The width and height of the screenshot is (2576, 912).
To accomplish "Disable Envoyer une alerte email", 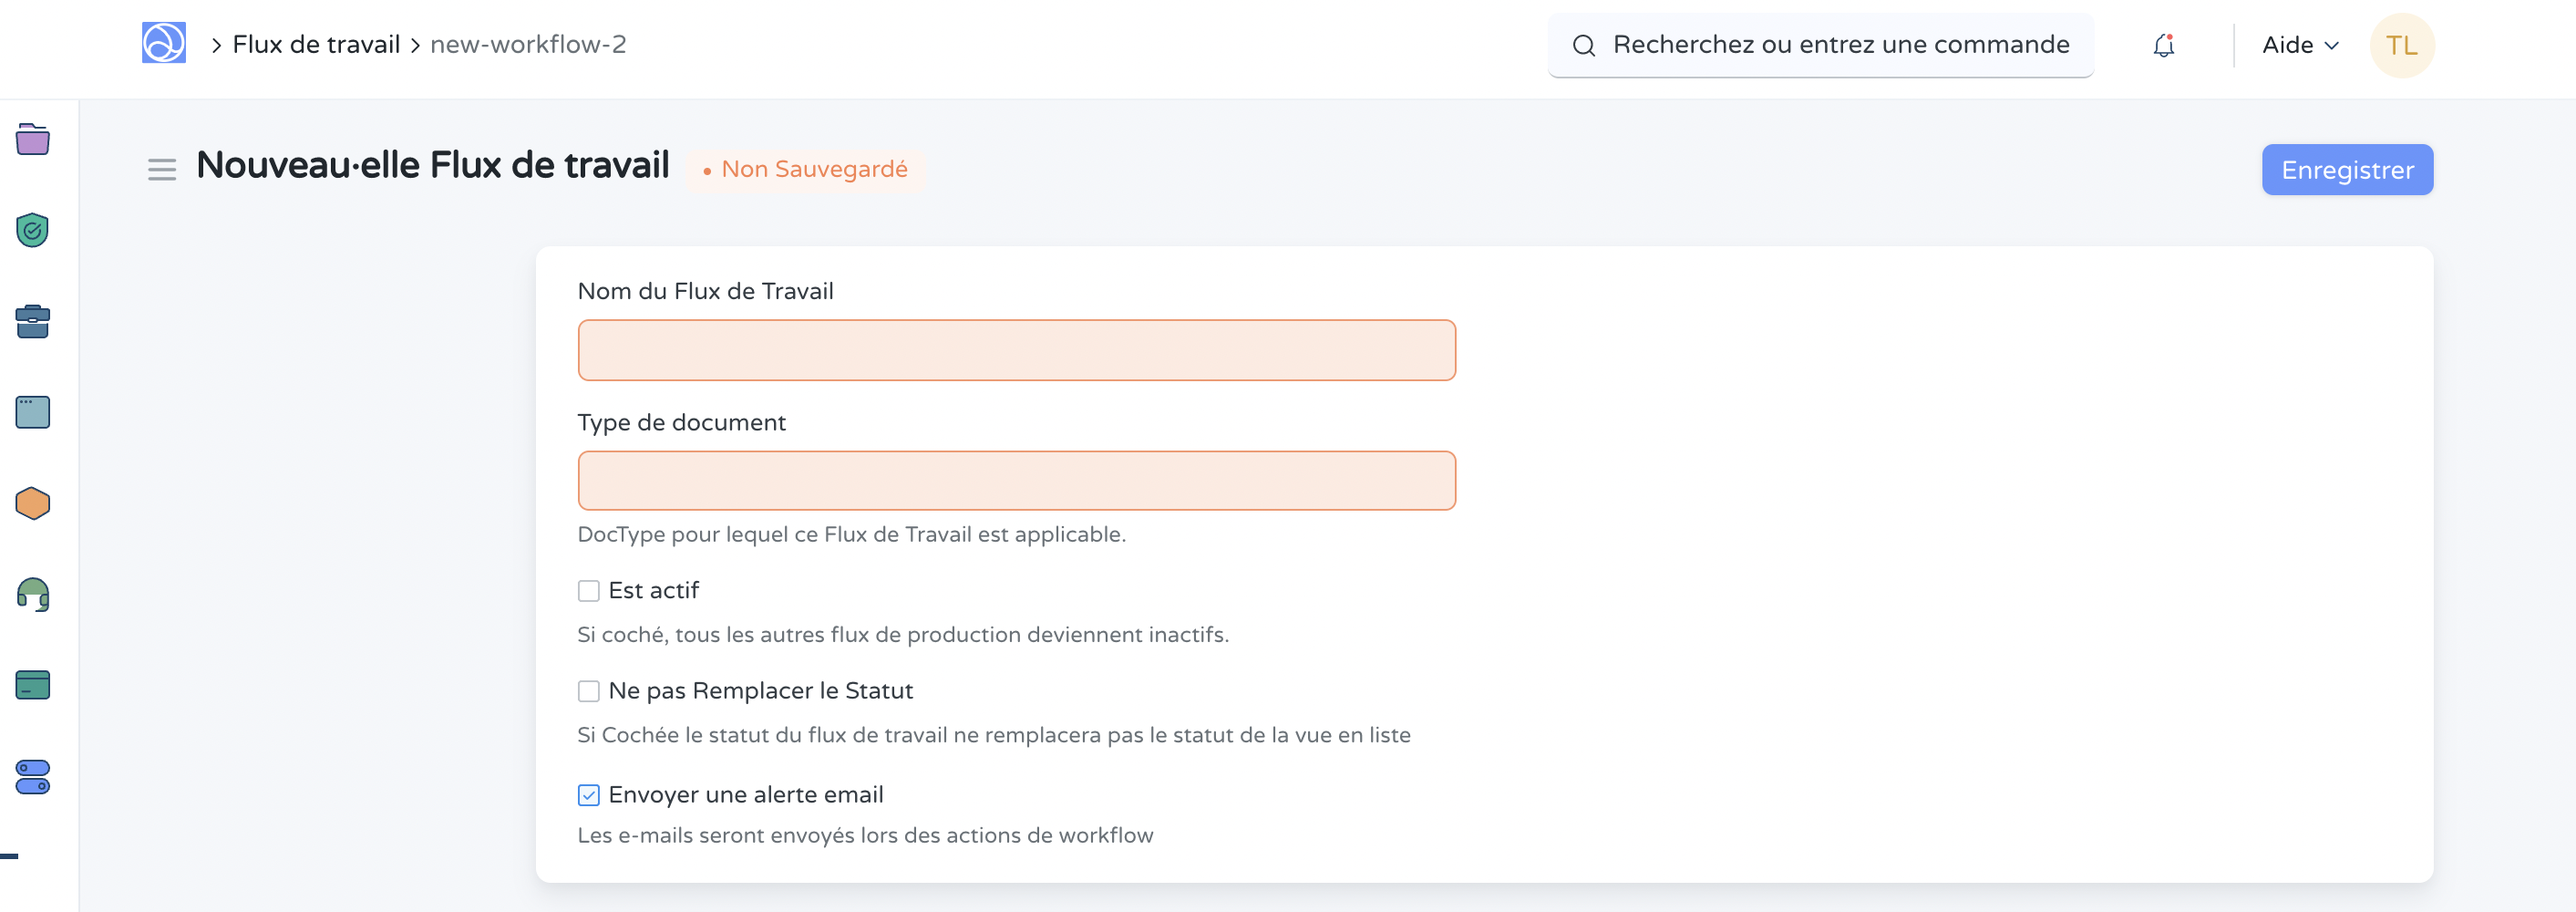I will point(588,794).
